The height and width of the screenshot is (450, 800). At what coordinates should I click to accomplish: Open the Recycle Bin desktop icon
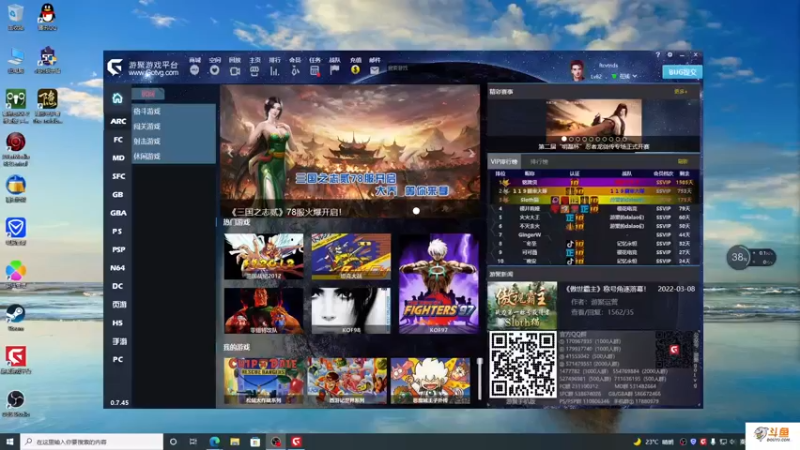(x=16, y=17)
